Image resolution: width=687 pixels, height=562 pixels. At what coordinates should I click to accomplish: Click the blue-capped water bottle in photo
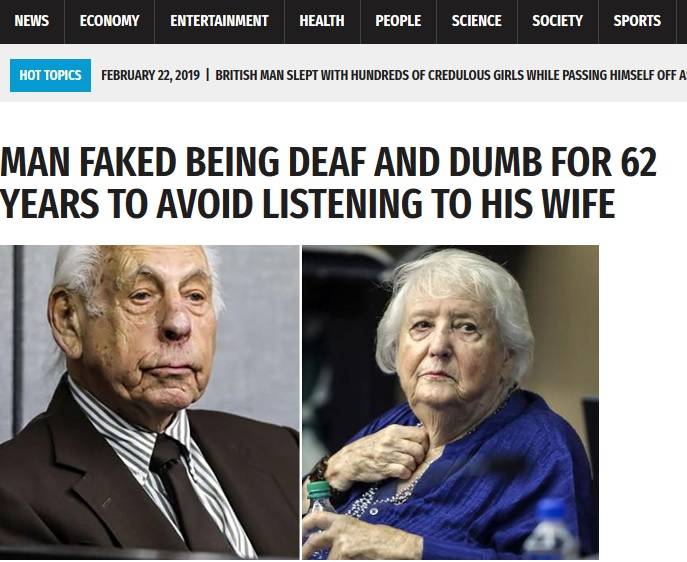pos(551,529)
